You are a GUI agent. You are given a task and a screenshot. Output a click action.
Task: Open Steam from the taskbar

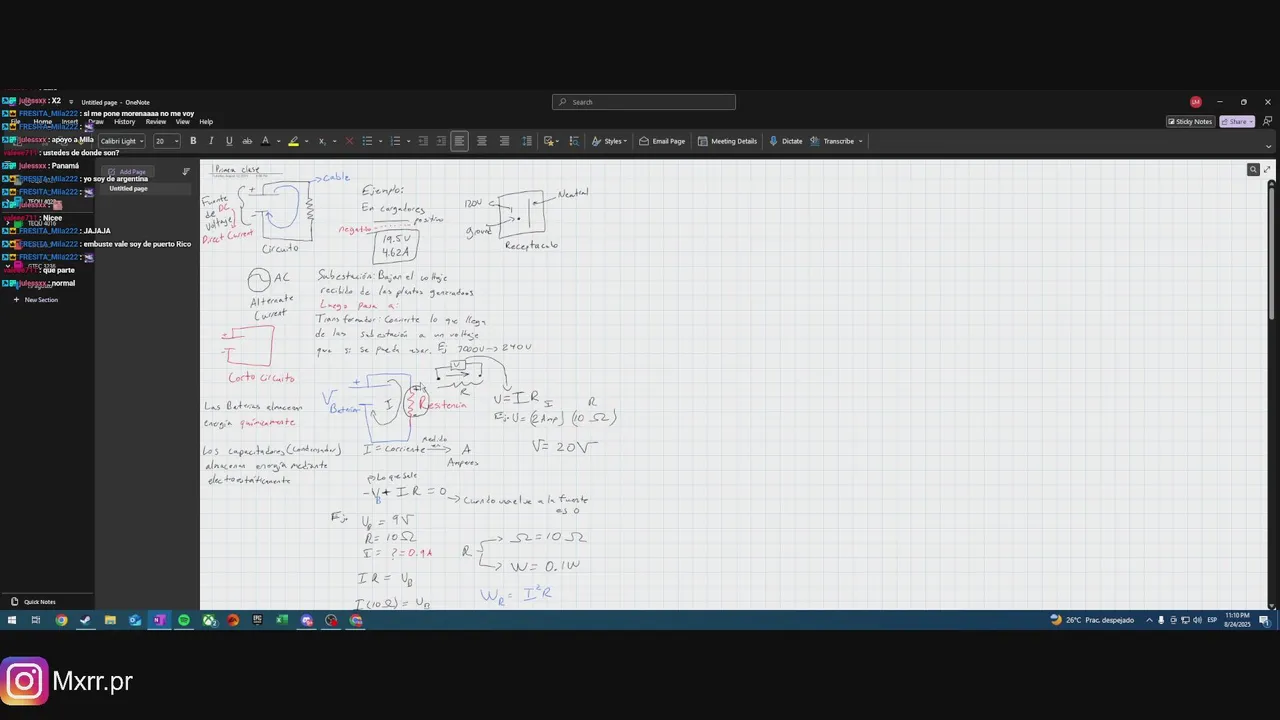tap(86, 620)
